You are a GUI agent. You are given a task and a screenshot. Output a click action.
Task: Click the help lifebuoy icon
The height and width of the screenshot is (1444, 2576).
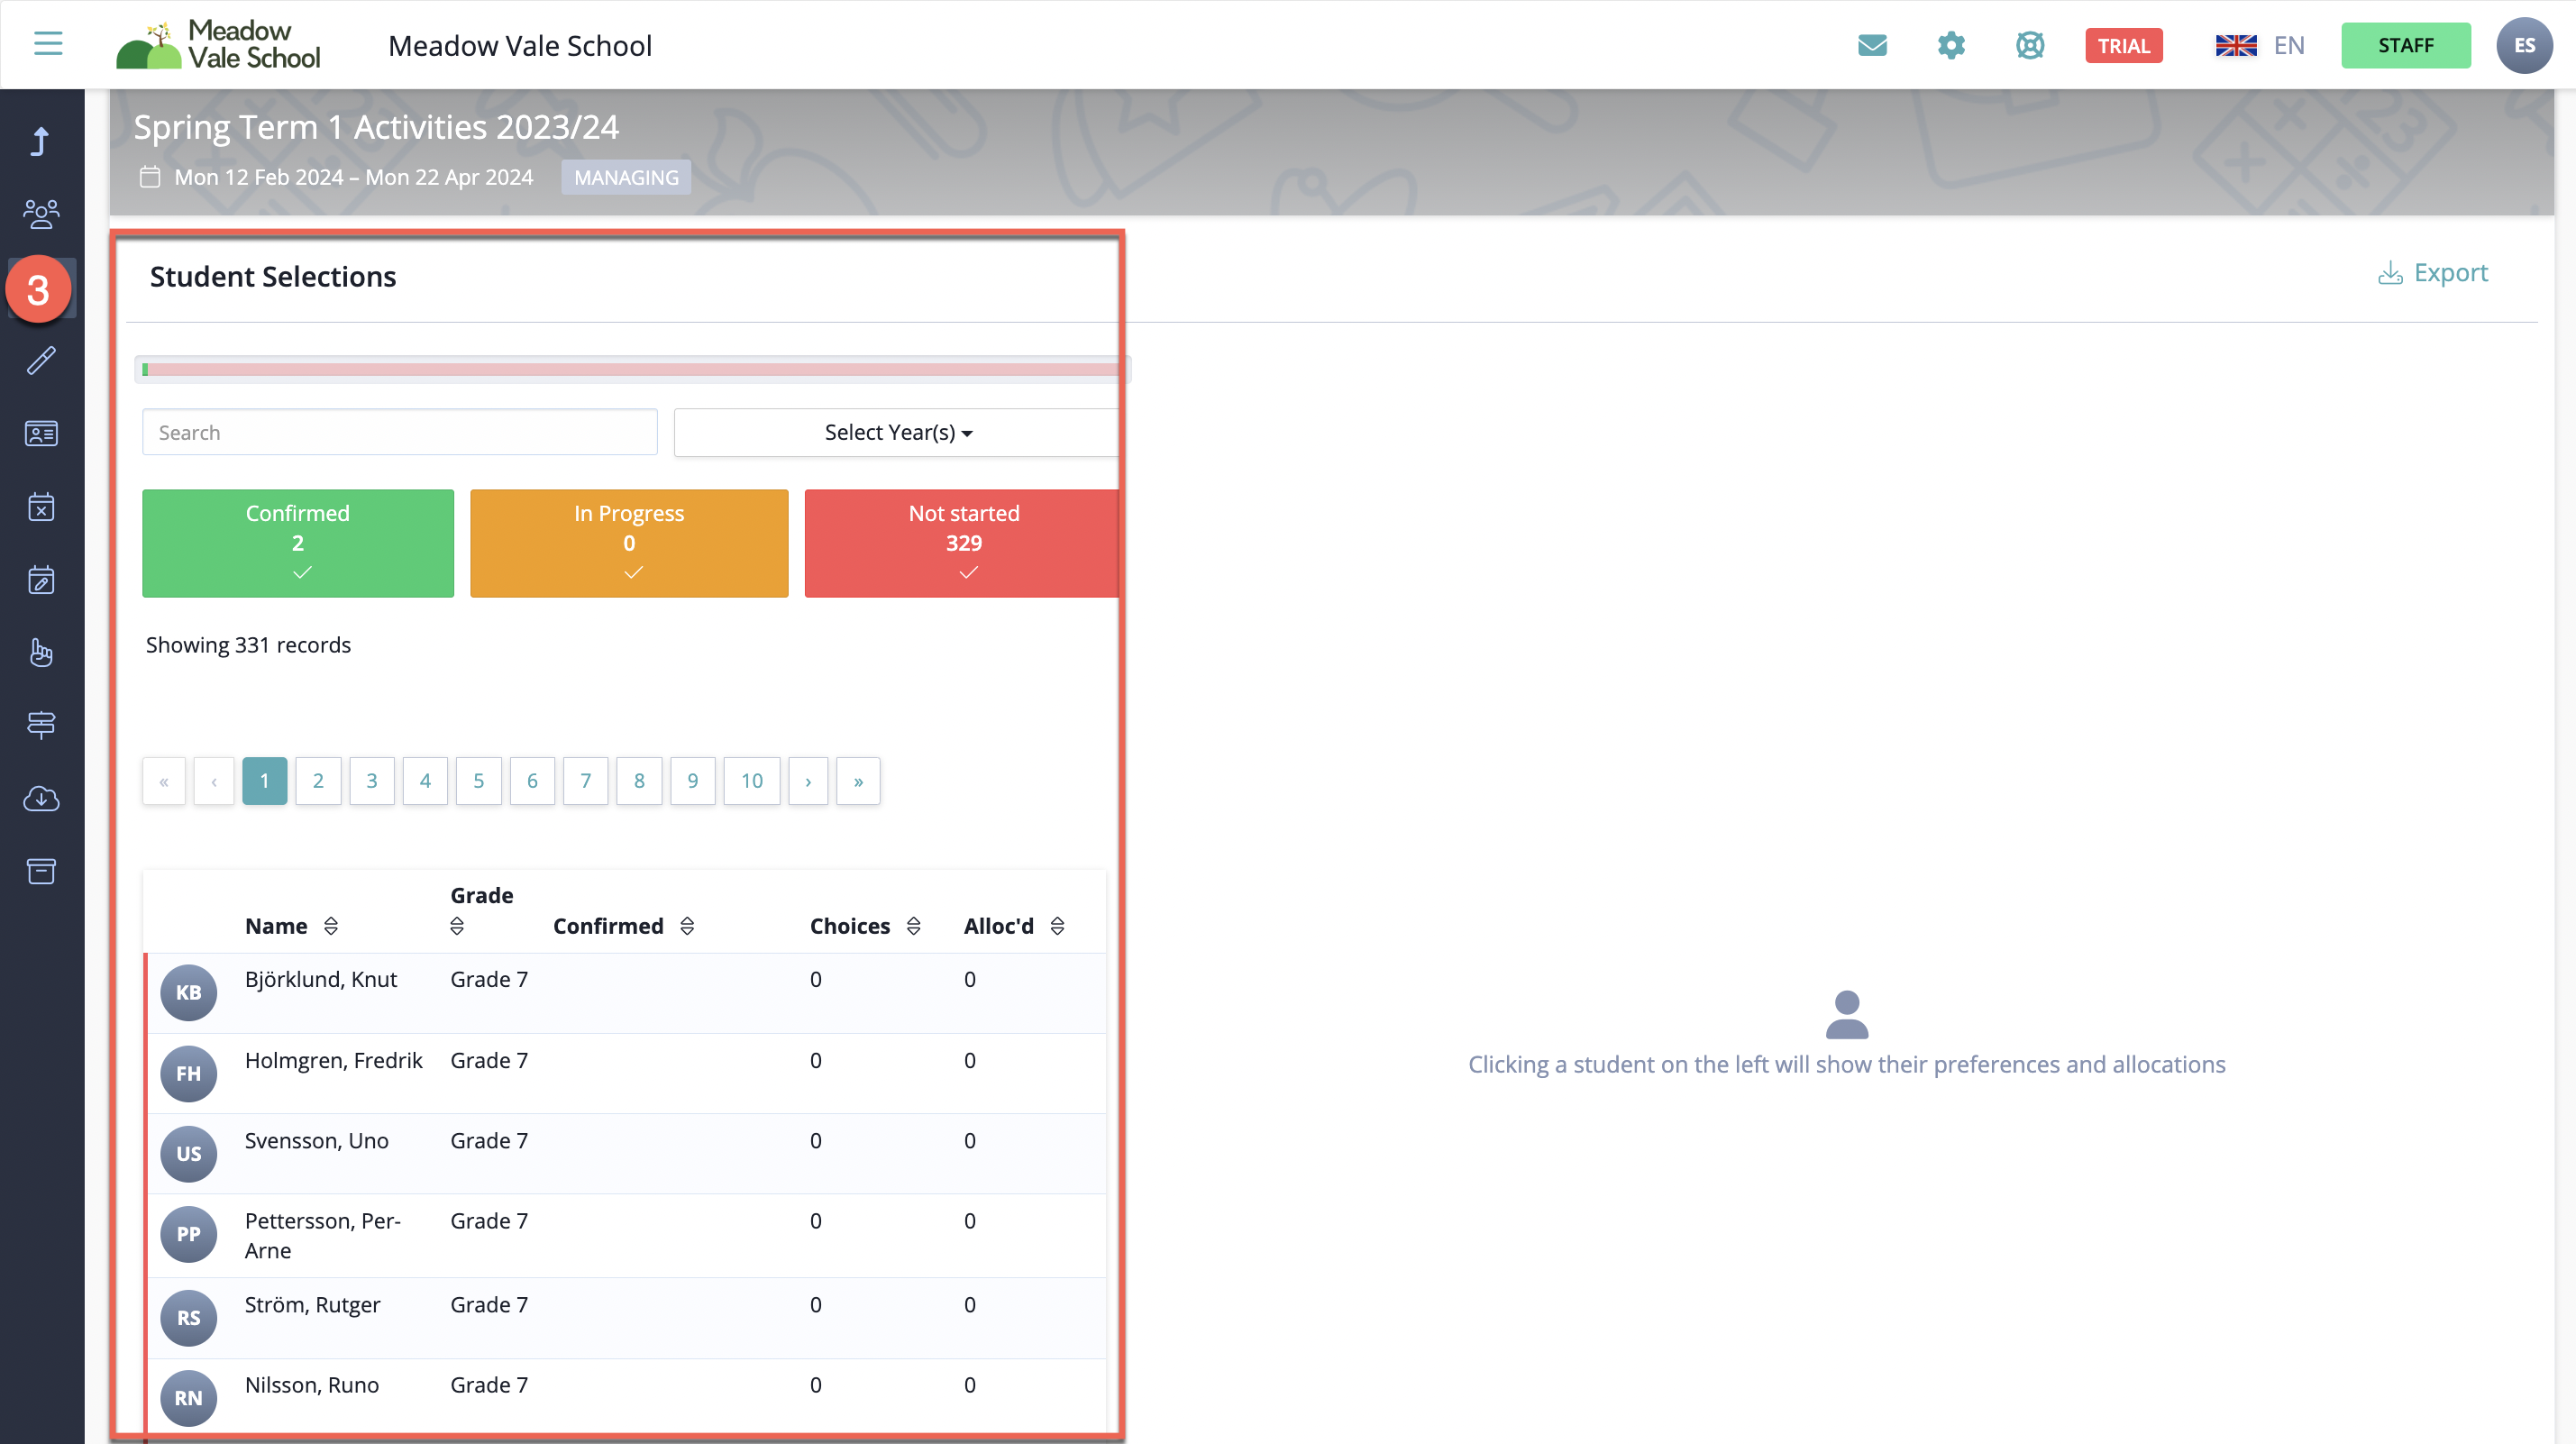pos(2029,45)
